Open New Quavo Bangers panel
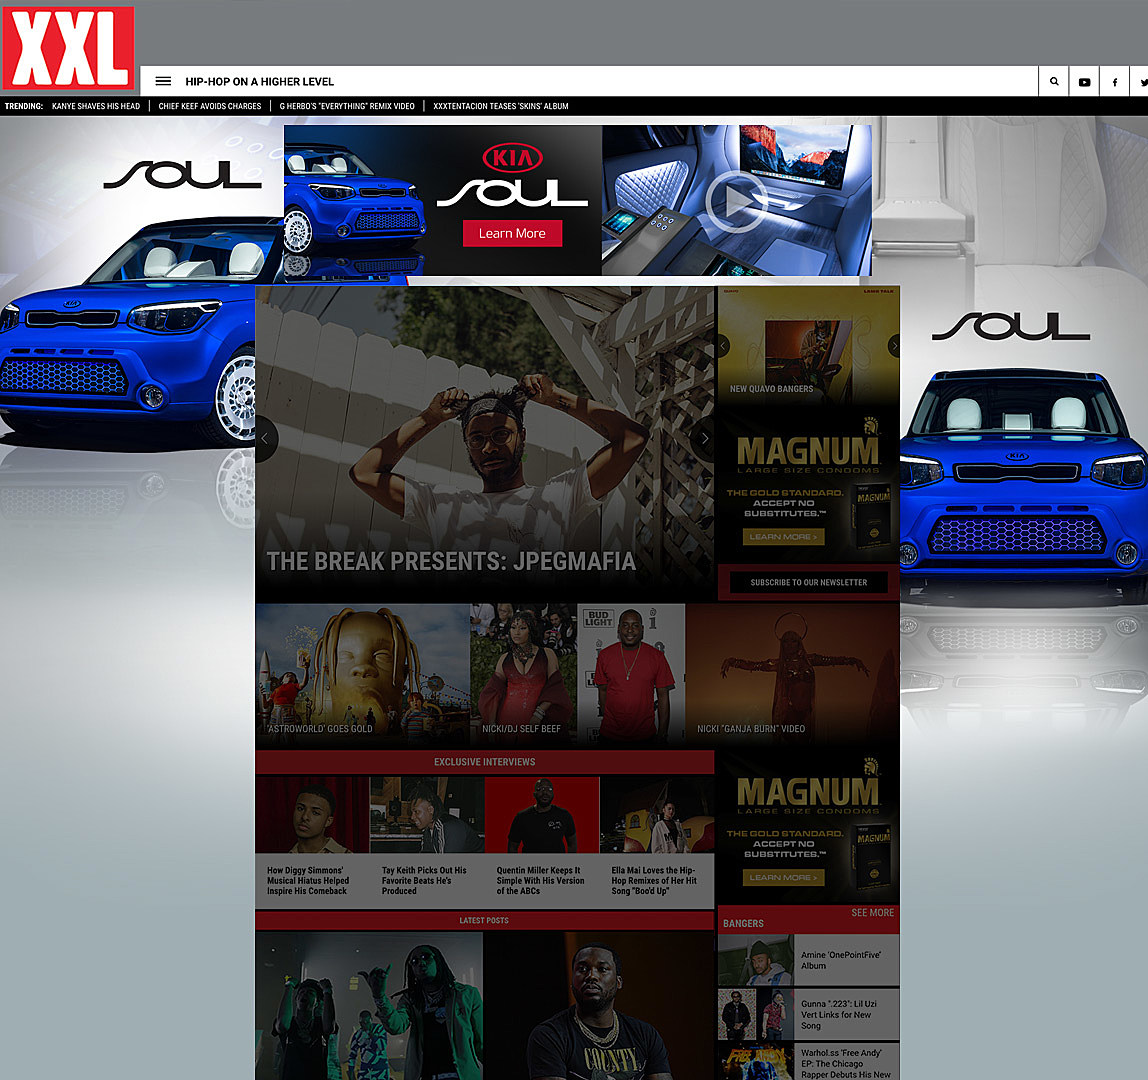The width and height of the screenshot is (1148, 1080). tap(808, 344)
